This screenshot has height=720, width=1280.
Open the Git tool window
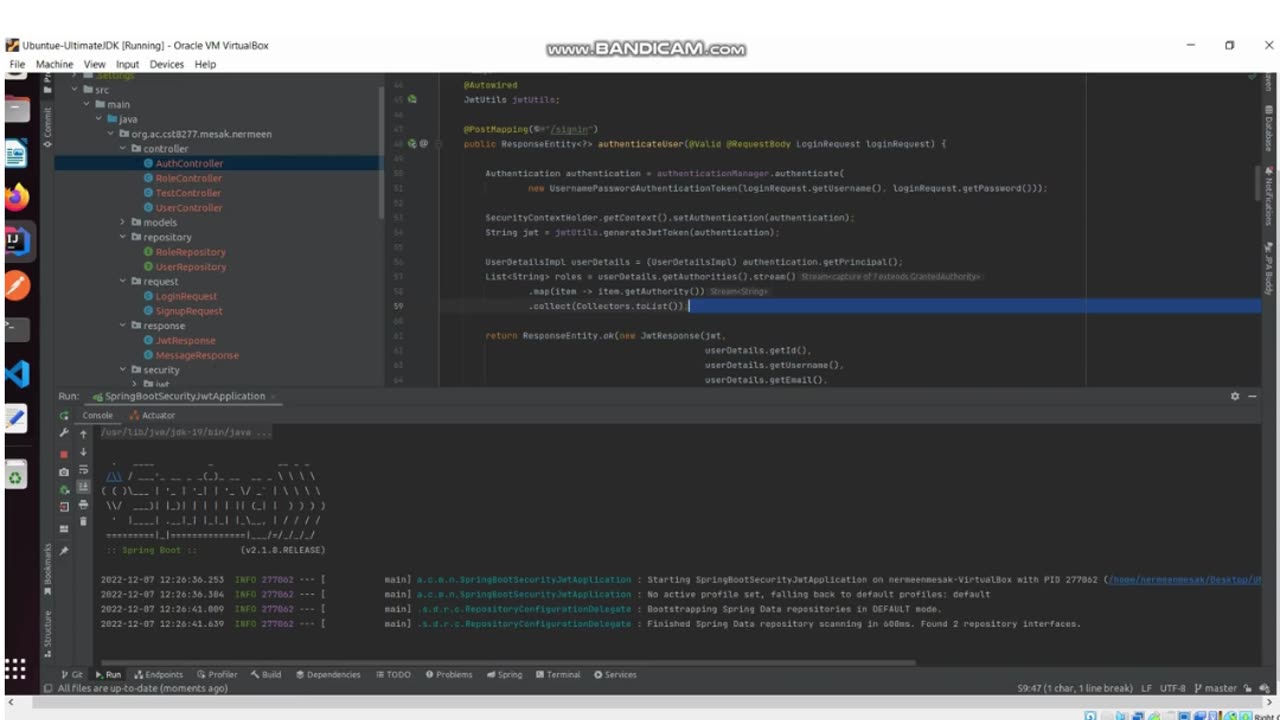pyautogui.click(x=71, y=674)
